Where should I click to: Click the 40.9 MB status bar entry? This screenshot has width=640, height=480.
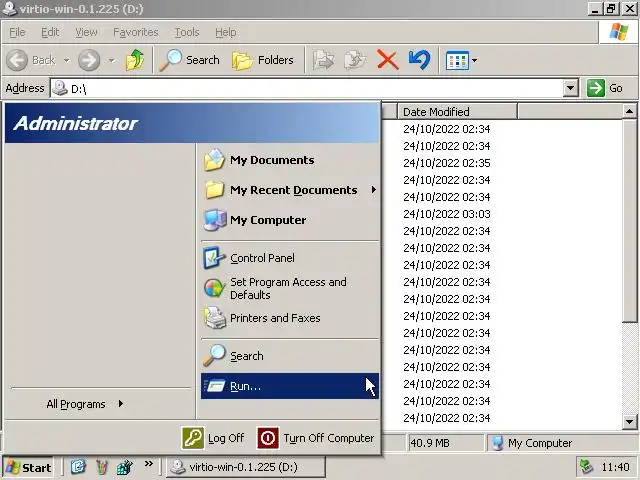446,443
